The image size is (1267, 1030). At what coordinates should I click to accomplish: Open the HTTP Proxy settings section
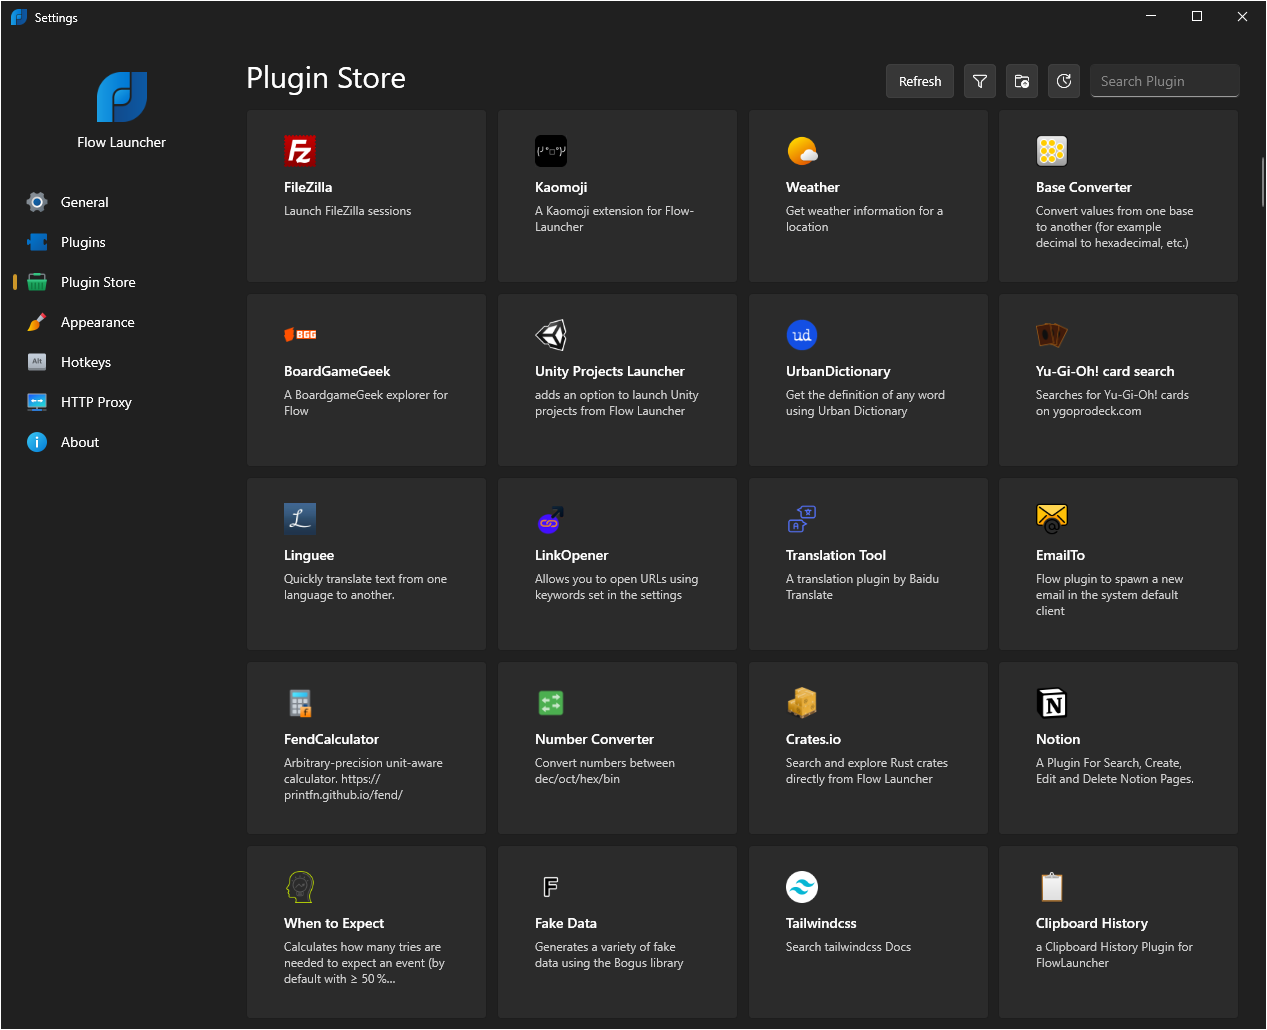click(x=122, y=402)
